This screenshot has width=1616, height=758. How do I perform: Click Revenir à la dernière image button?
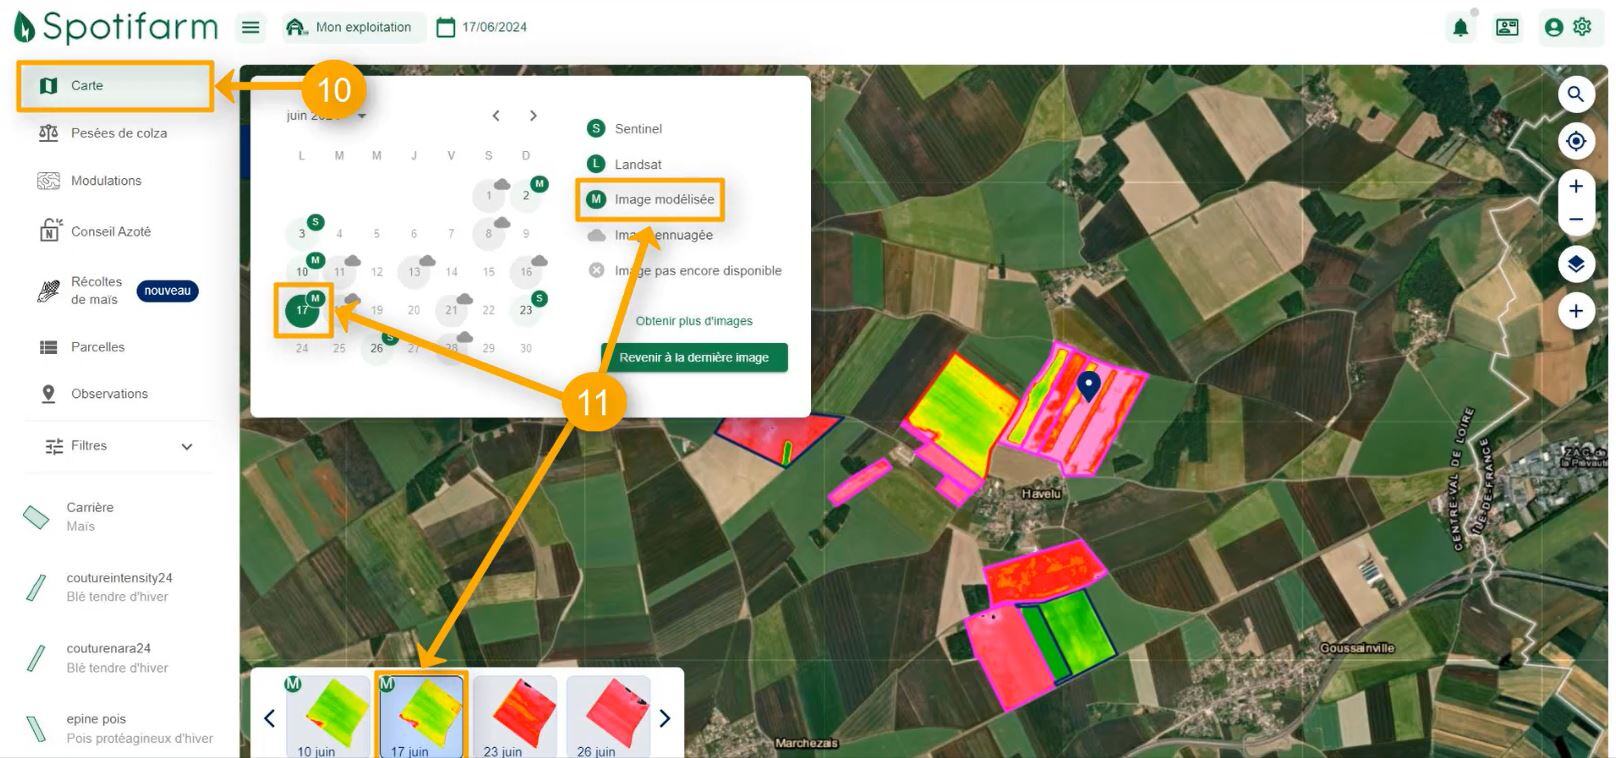694,357
